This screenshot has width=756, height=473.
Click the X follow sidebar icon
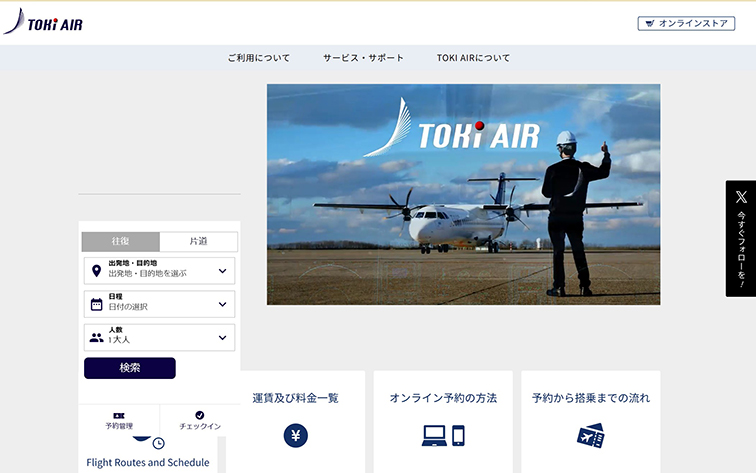[742, 197]
